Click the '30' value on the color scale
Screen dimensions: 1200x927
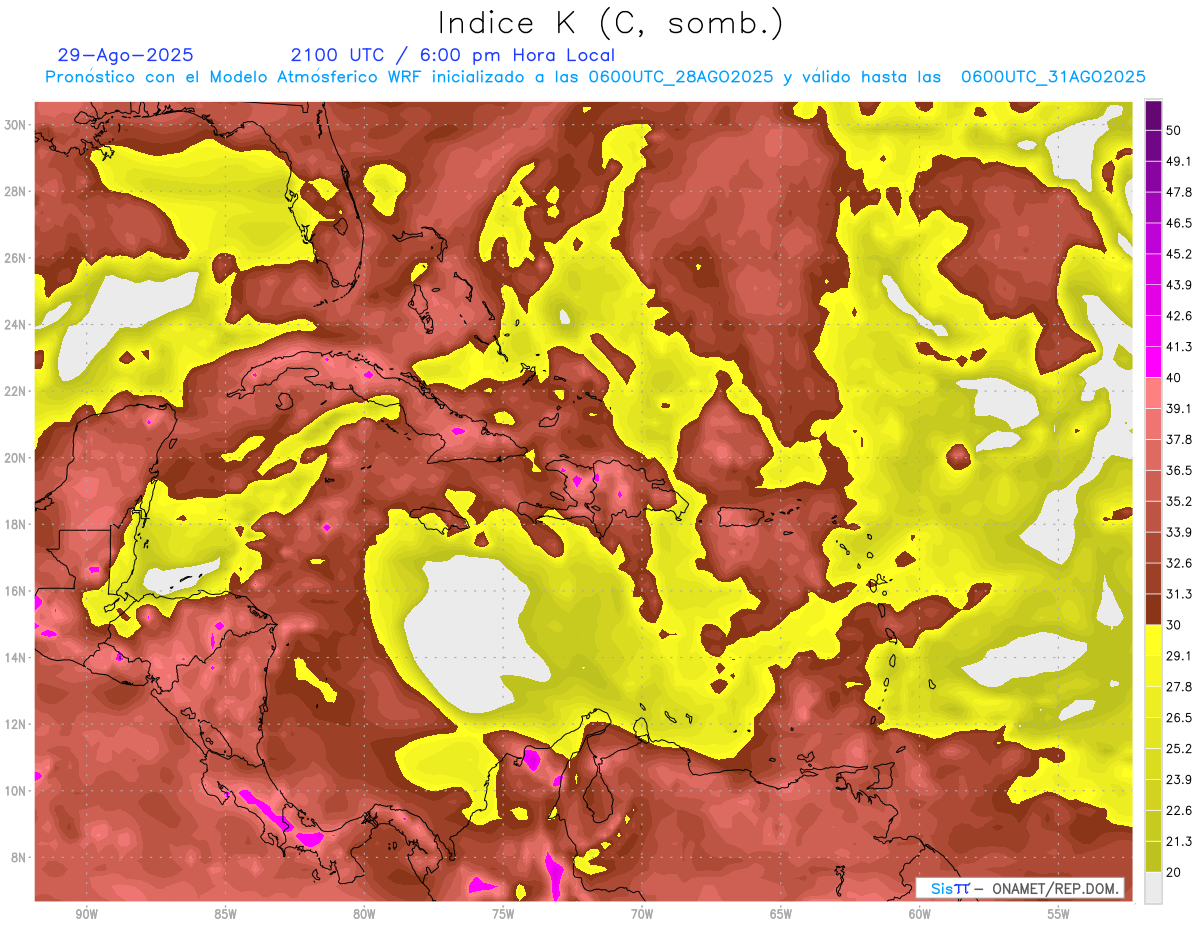(1175, 625)
